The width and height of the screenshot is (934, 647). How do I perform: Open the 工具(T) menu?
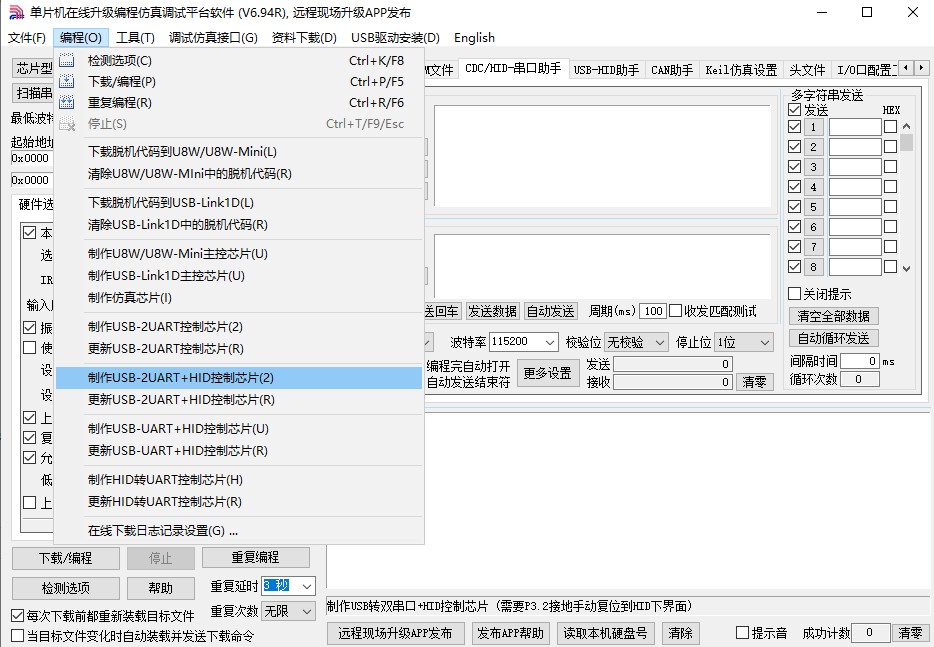[135, 38]
